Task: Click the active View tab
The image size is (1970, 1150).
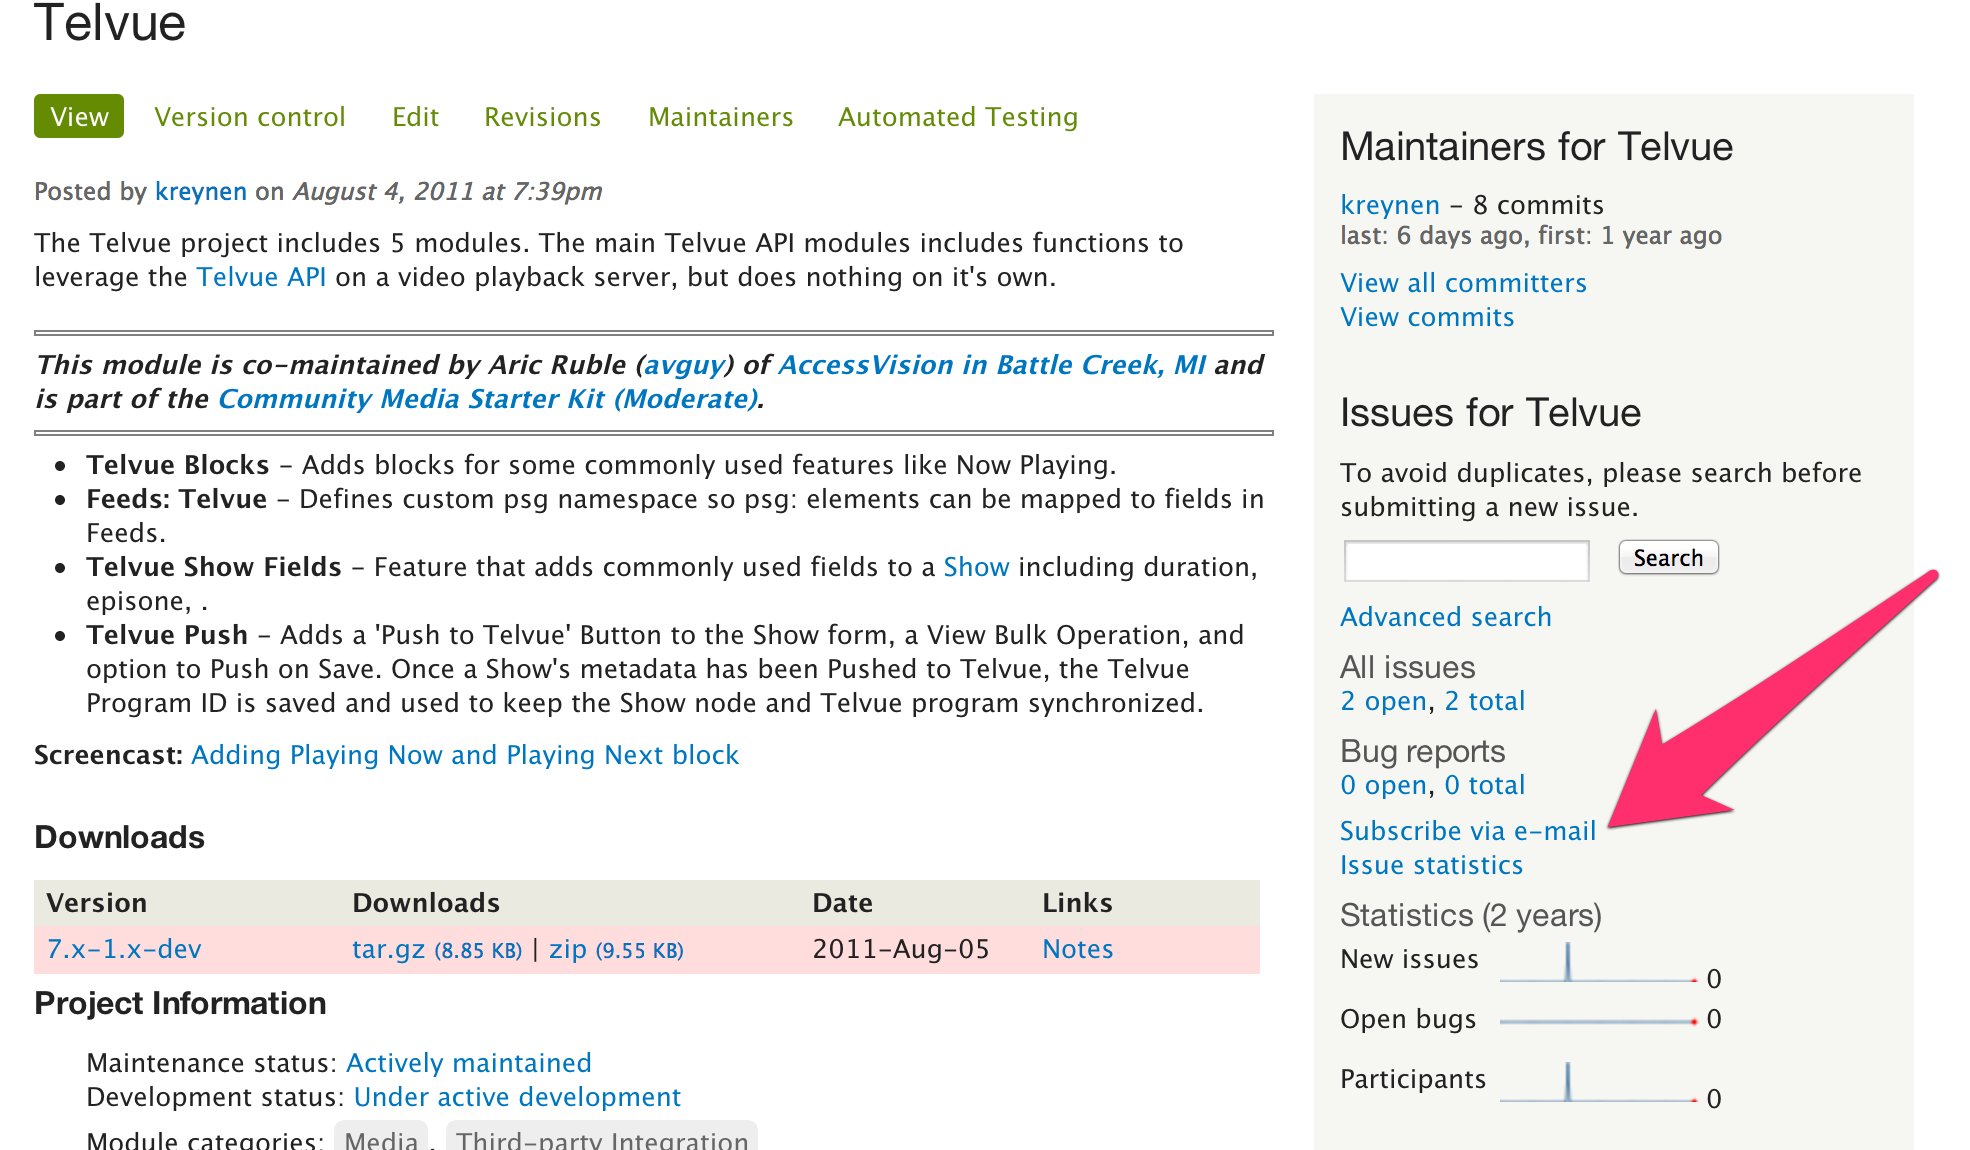Action: (x=79, y=117)
